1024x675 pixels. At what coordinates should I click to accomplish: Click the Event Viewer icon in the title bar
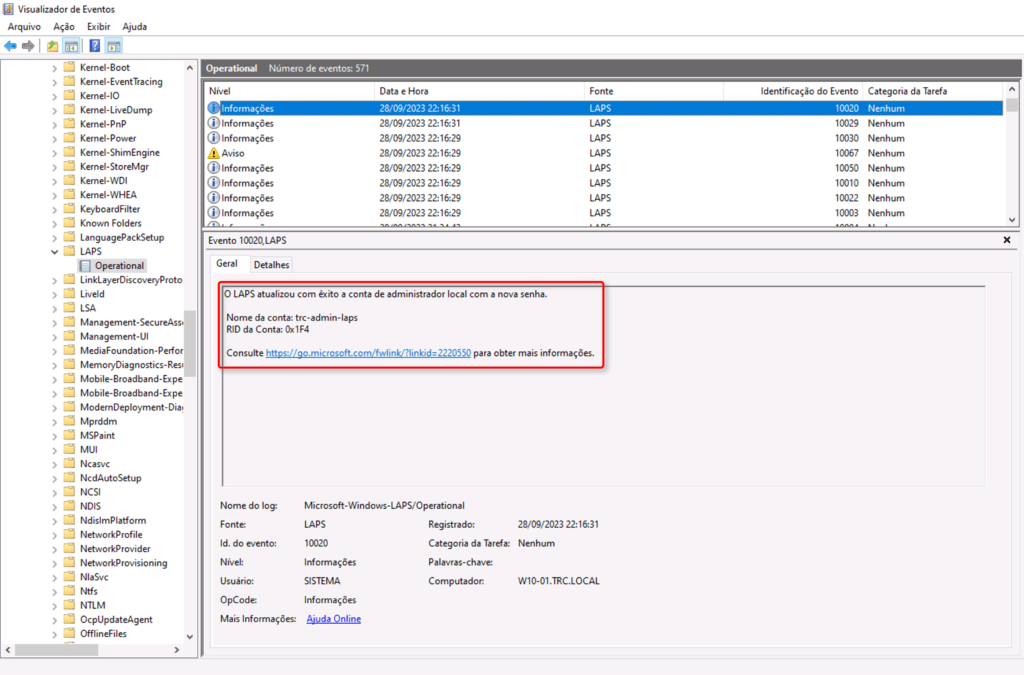coord(8,8)
